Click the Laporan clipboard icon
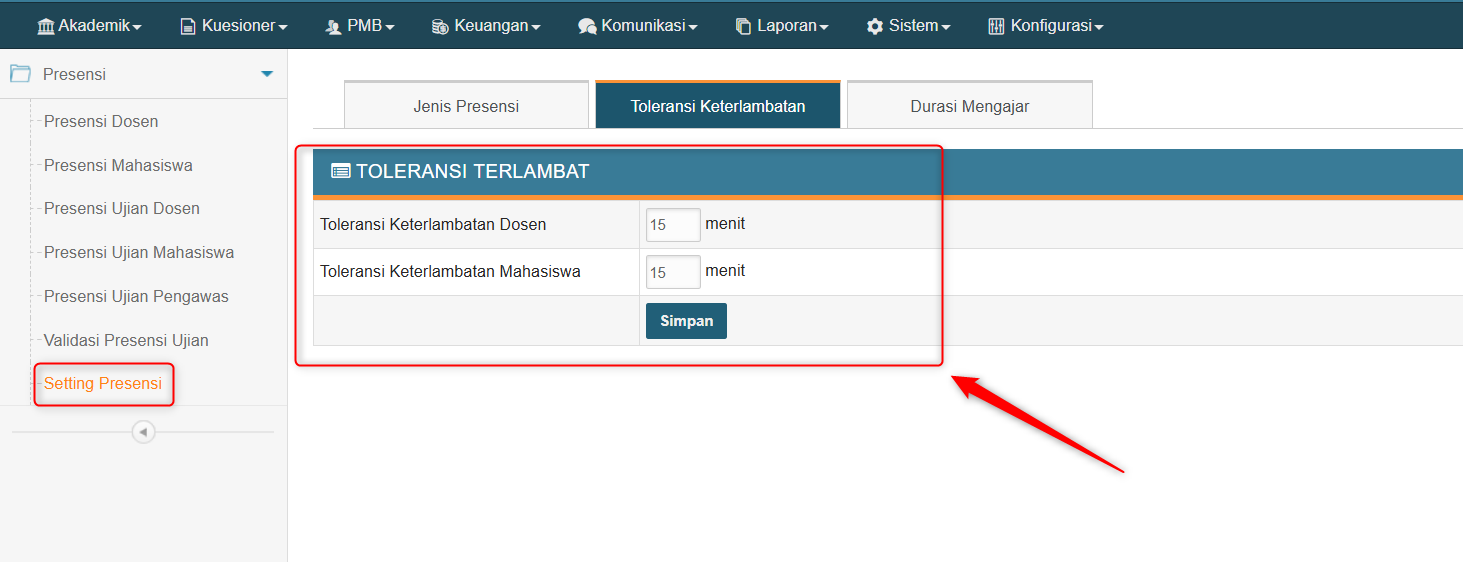The height and width of the screenshot is (562, 1463). 743,27
